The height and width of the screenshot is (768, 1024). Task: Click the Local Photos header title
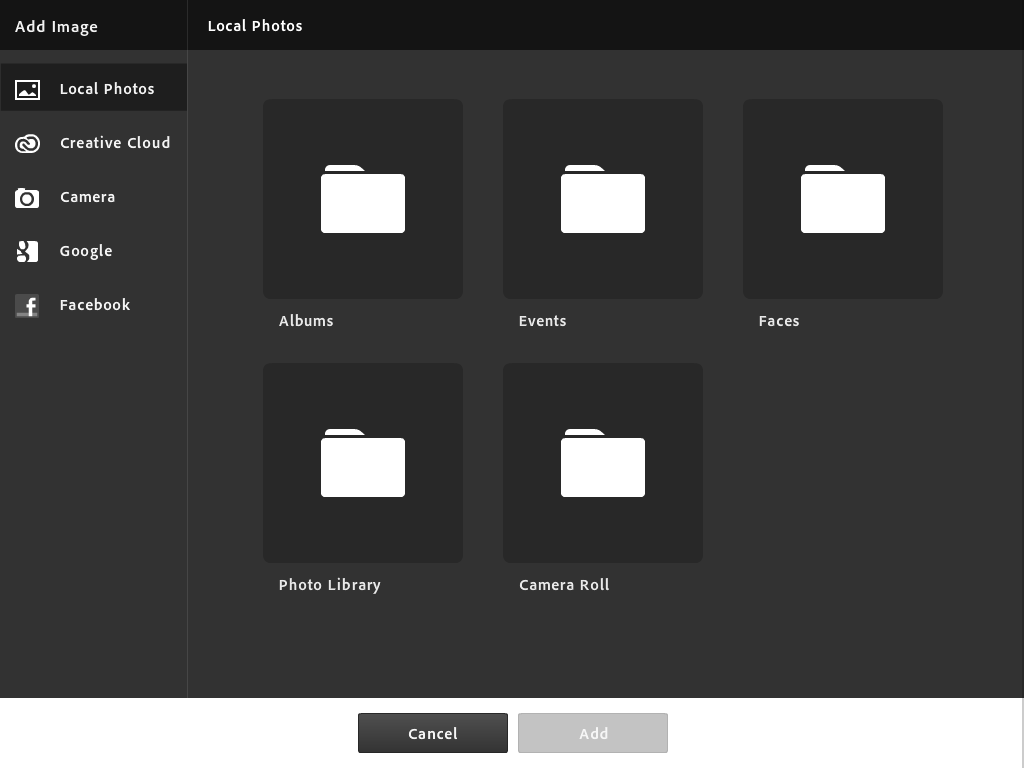[255, 26]
